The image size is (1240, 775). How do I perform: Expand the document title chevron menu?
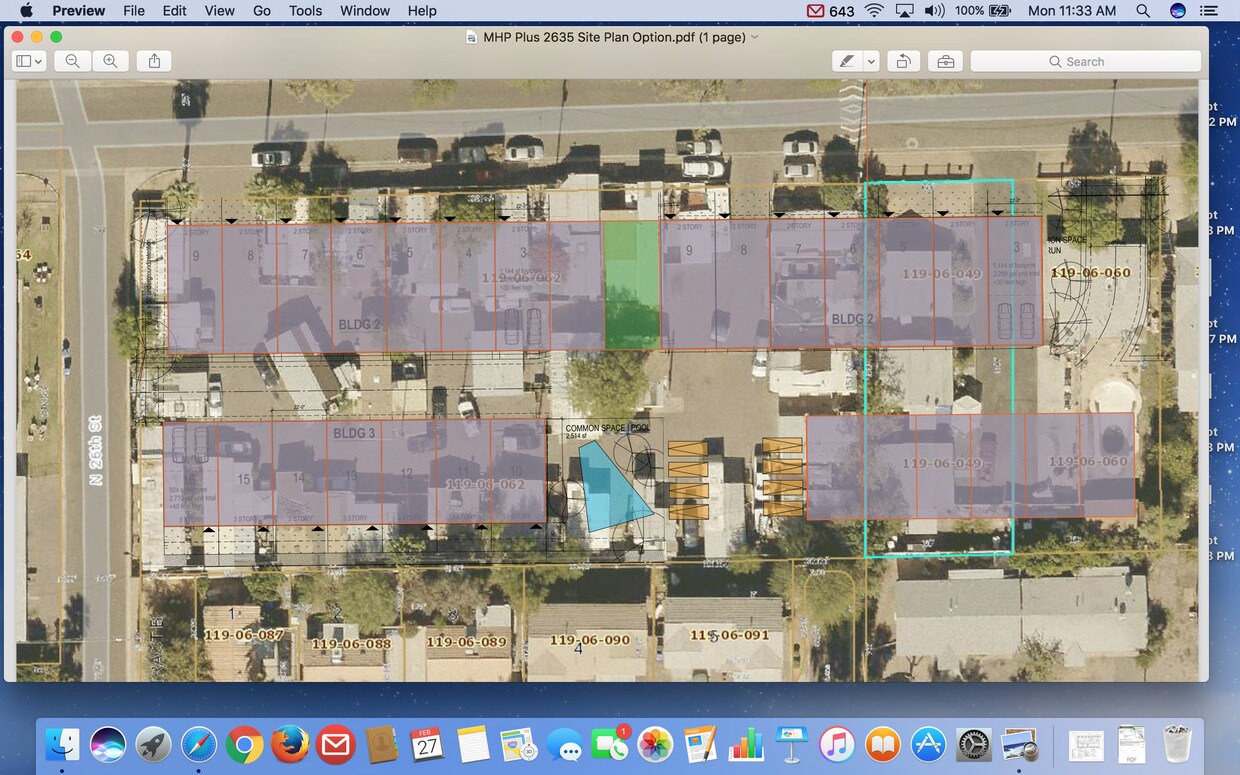(x=755, y=37)
